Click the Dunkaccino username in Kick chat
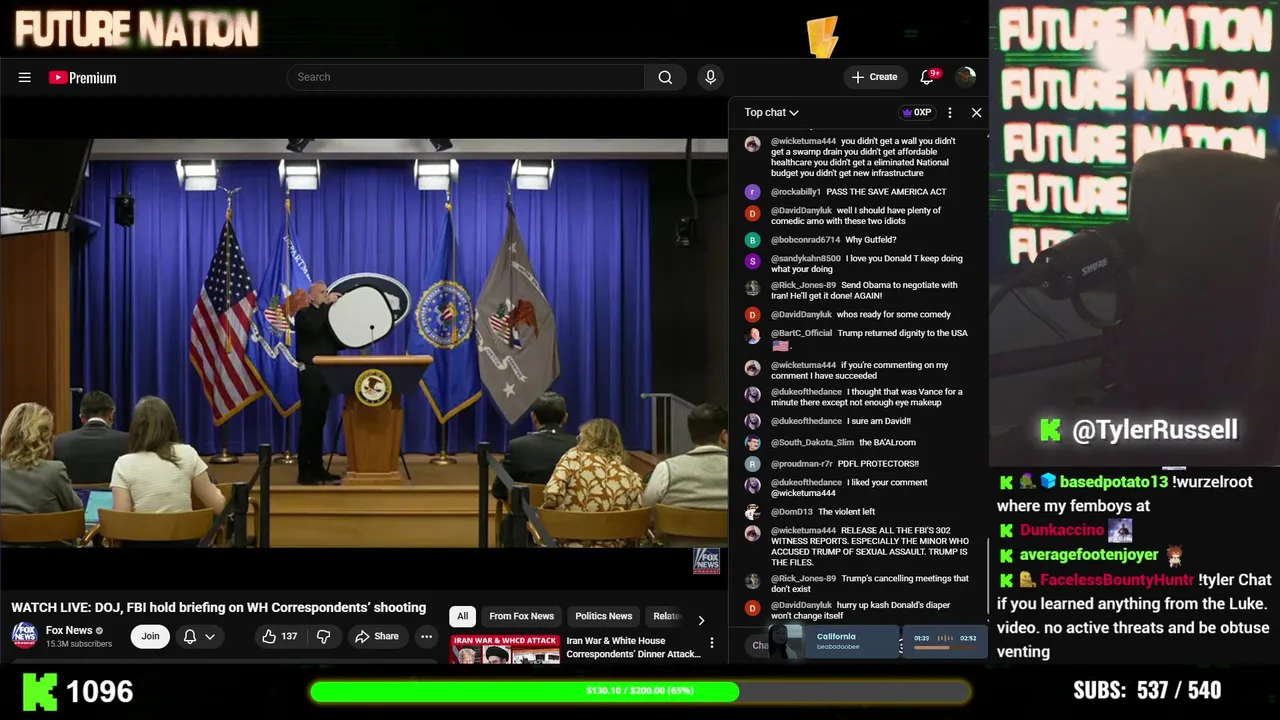 (1061, 530)
